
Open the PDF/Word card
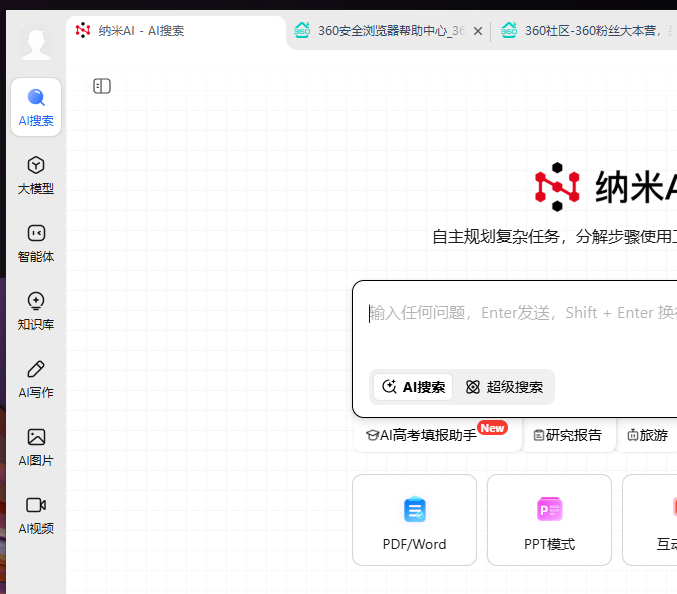414,520
